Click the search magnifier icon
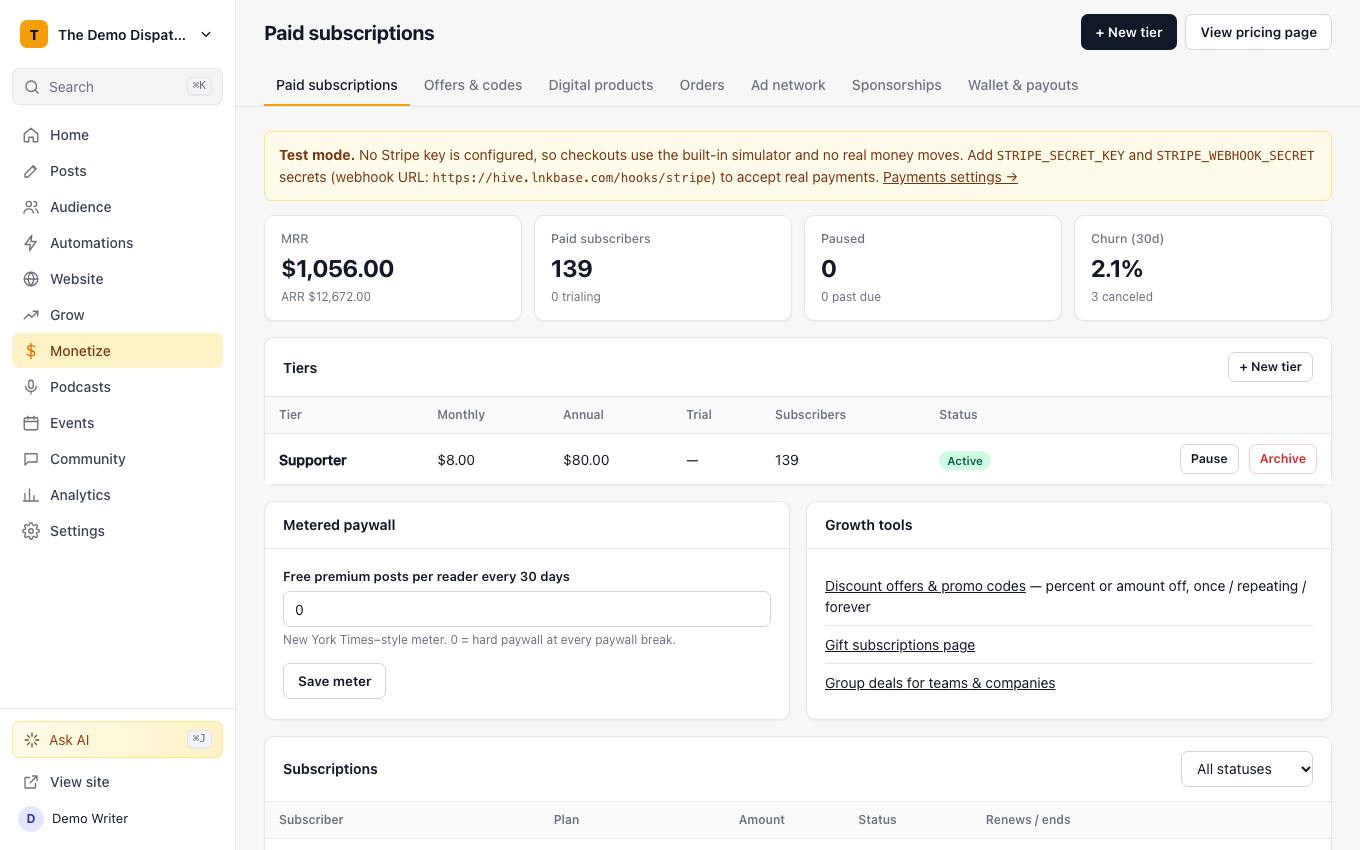The width and height of the screenshot is (1360, 850). pyautogui.click(x=33, y=87)
